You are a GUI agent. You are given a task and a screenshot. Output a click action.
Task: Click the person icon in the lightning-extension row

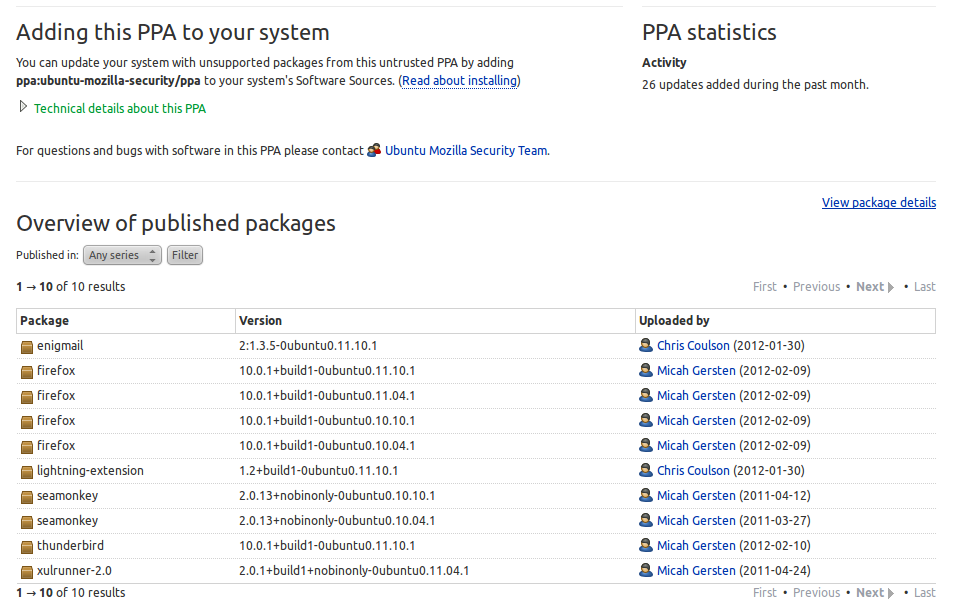(646, 470)
